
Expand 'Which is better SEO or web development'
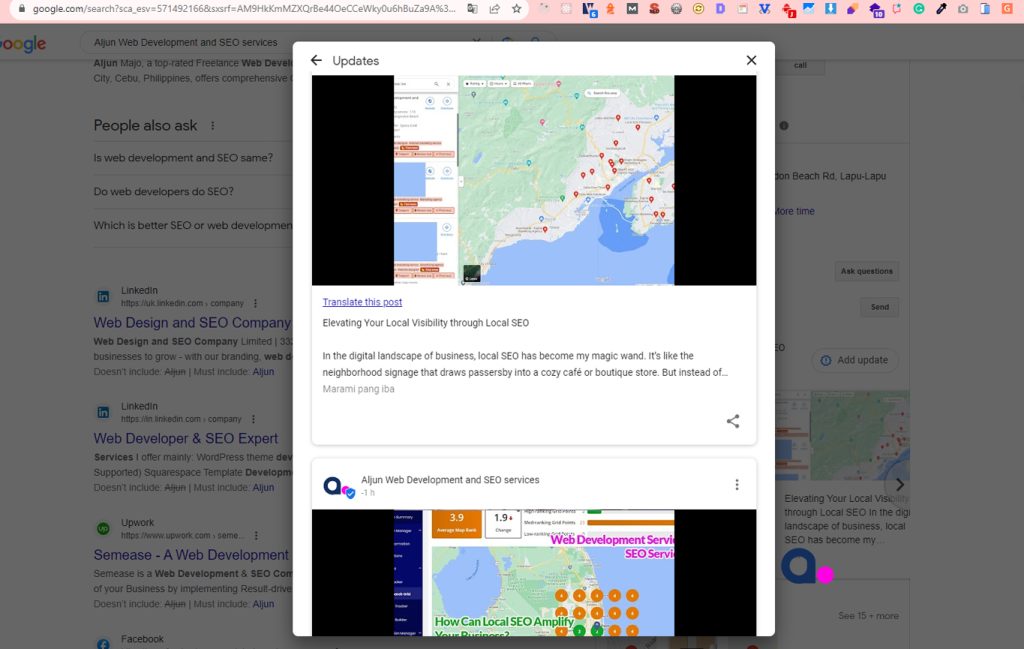tap(193, 225)
